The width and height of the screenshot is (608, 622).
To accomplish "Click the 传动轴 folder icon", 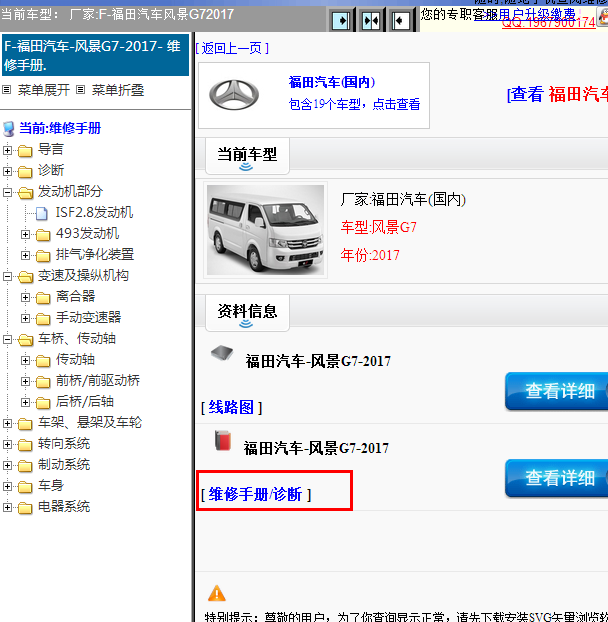I will [x=43, y=360].
